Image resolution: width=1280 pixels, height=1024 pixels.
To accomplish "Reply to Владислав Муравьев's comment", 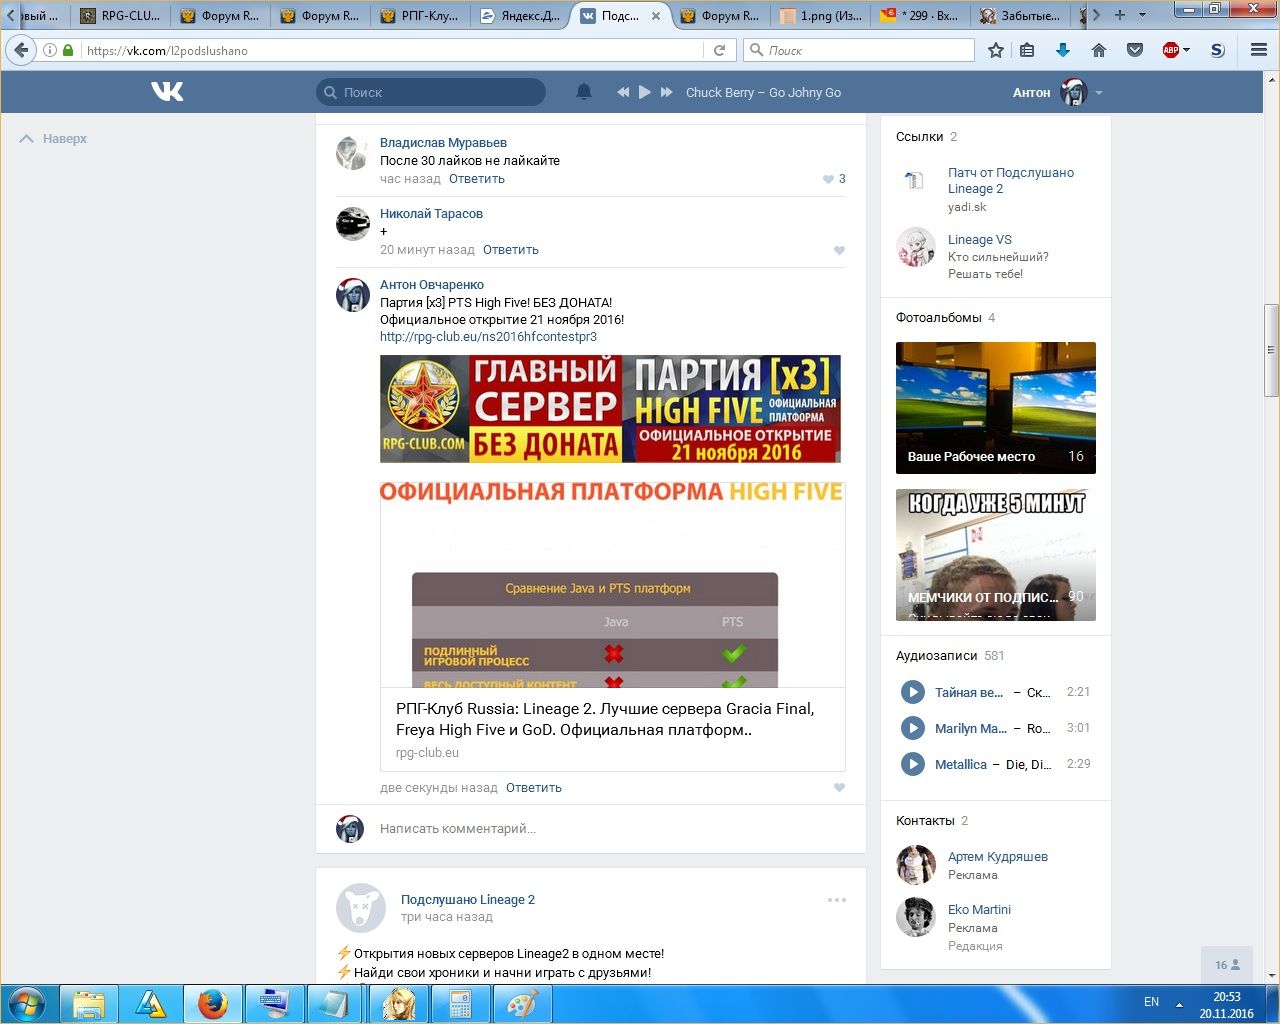I will coord(477,179).
